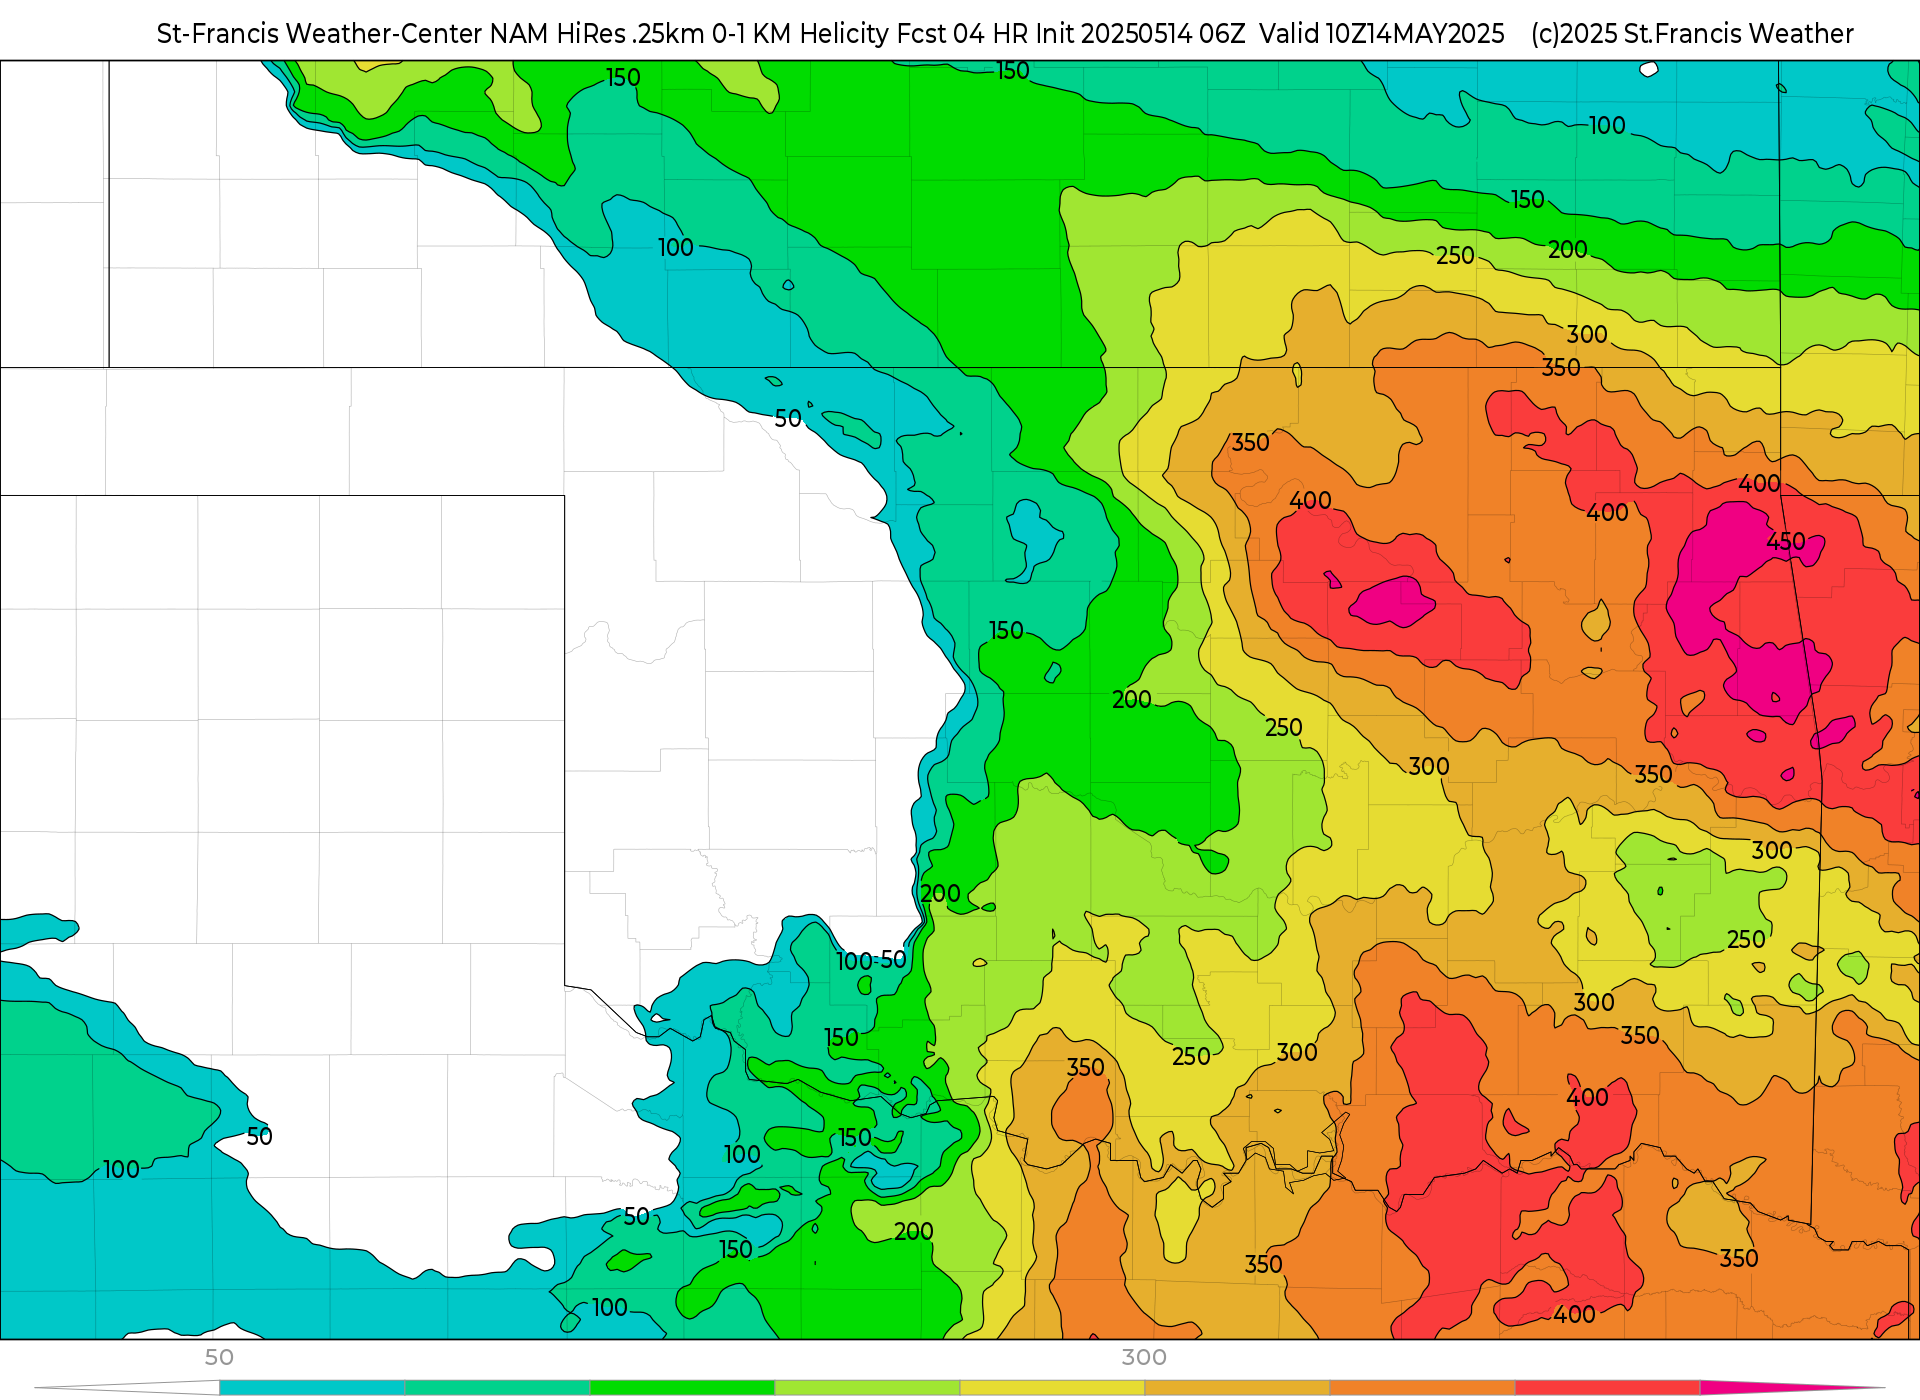Click the '50' color bar tick label

click(x=219, y=1357)
